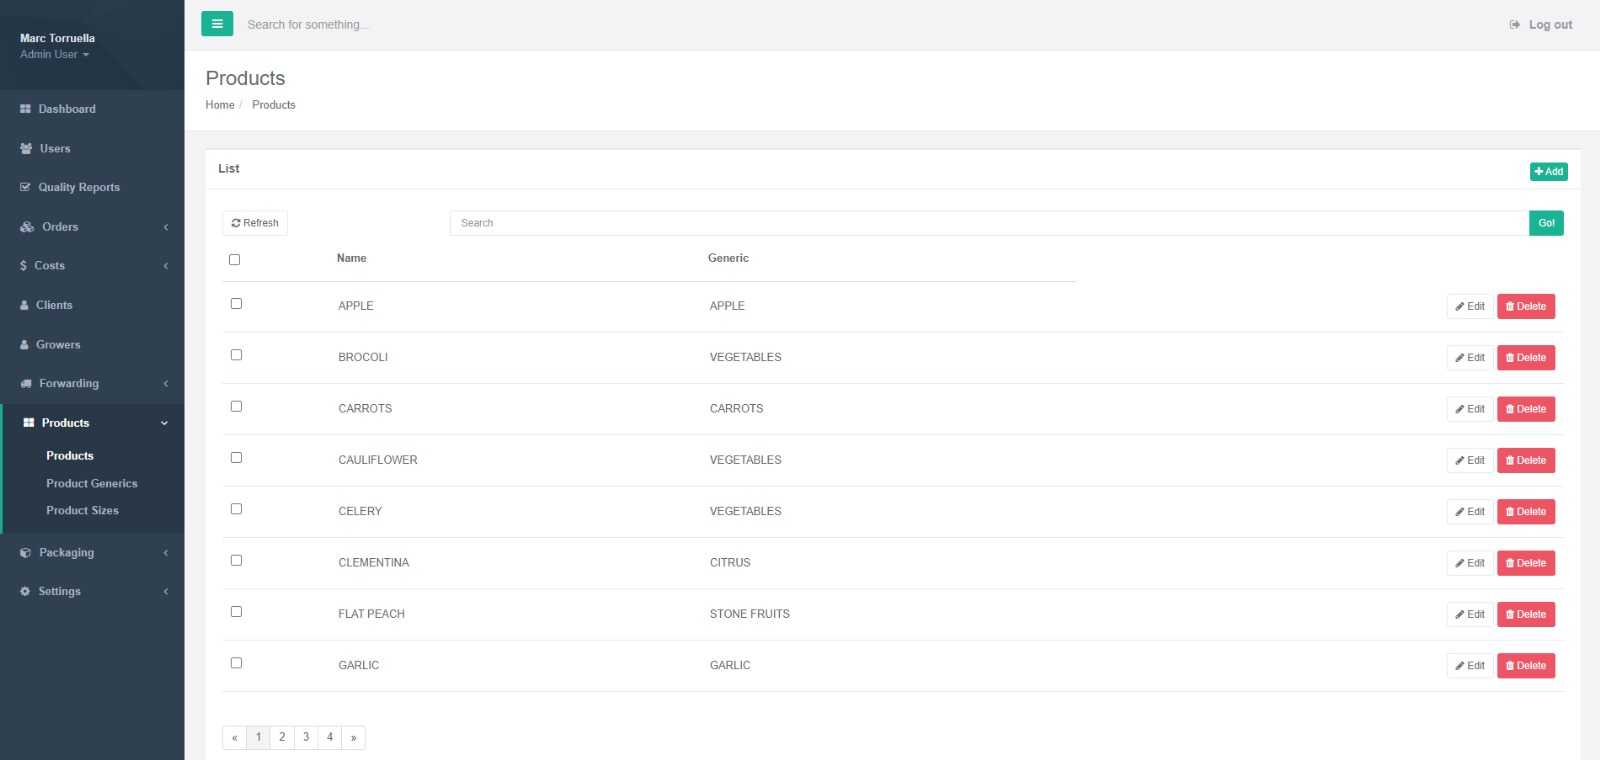Click the STONE FRUITS generic cell
The image size is (1600, 760).
750,614
